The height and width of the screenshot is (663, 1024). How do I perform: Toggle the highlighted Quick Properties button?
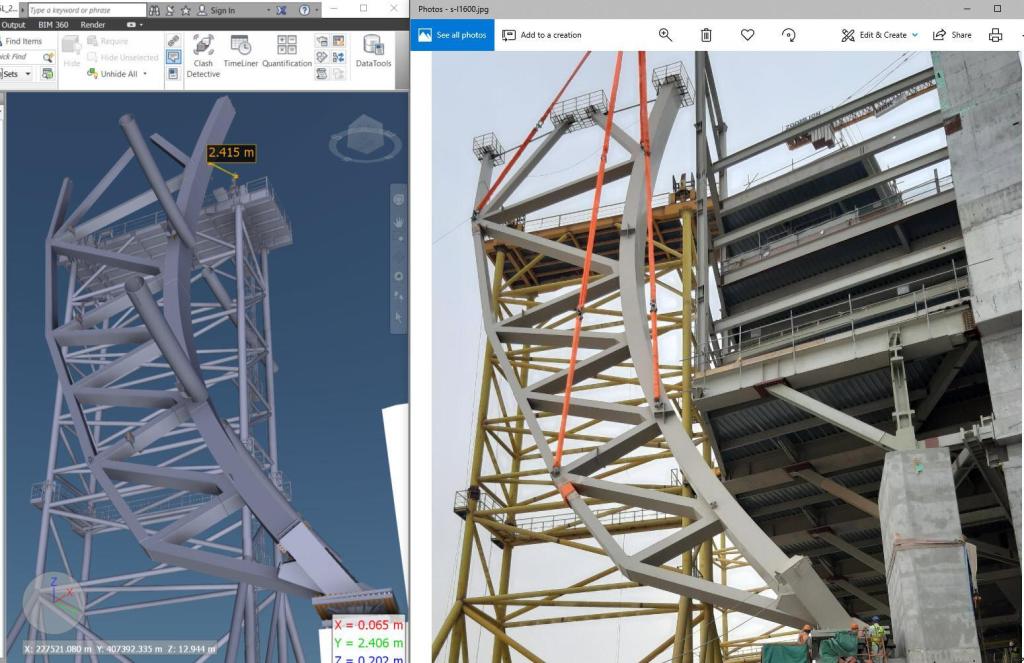[174, 57]
